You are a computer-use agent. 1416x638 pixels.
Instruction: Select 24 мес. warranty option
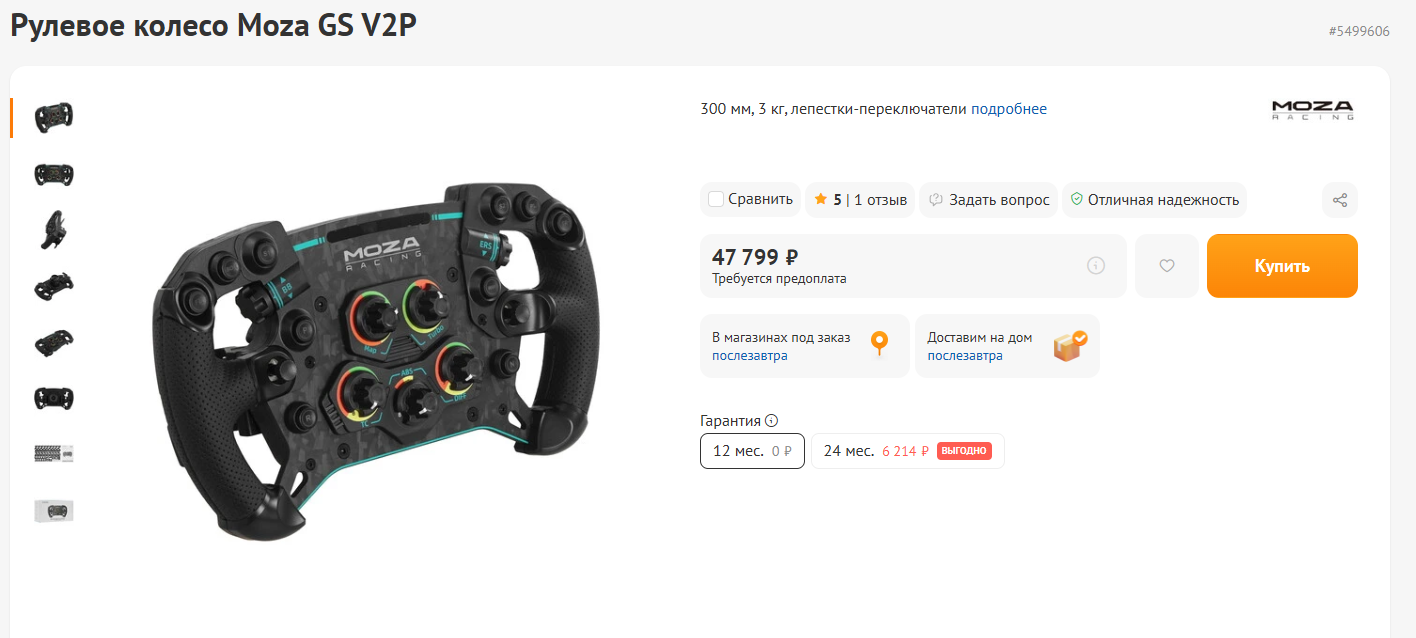click(907, 451)
